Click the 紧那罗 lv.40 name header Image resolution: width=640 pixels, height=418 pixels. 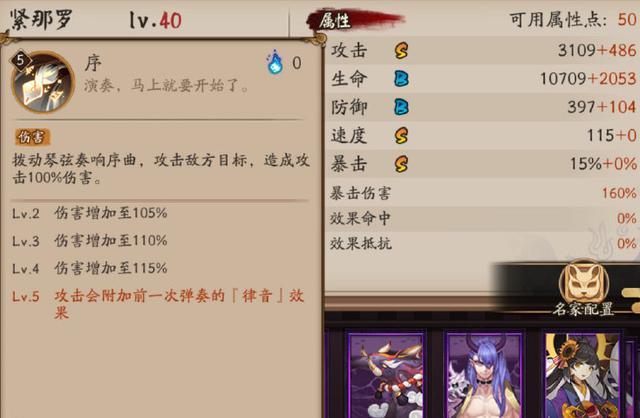[96, 20]
